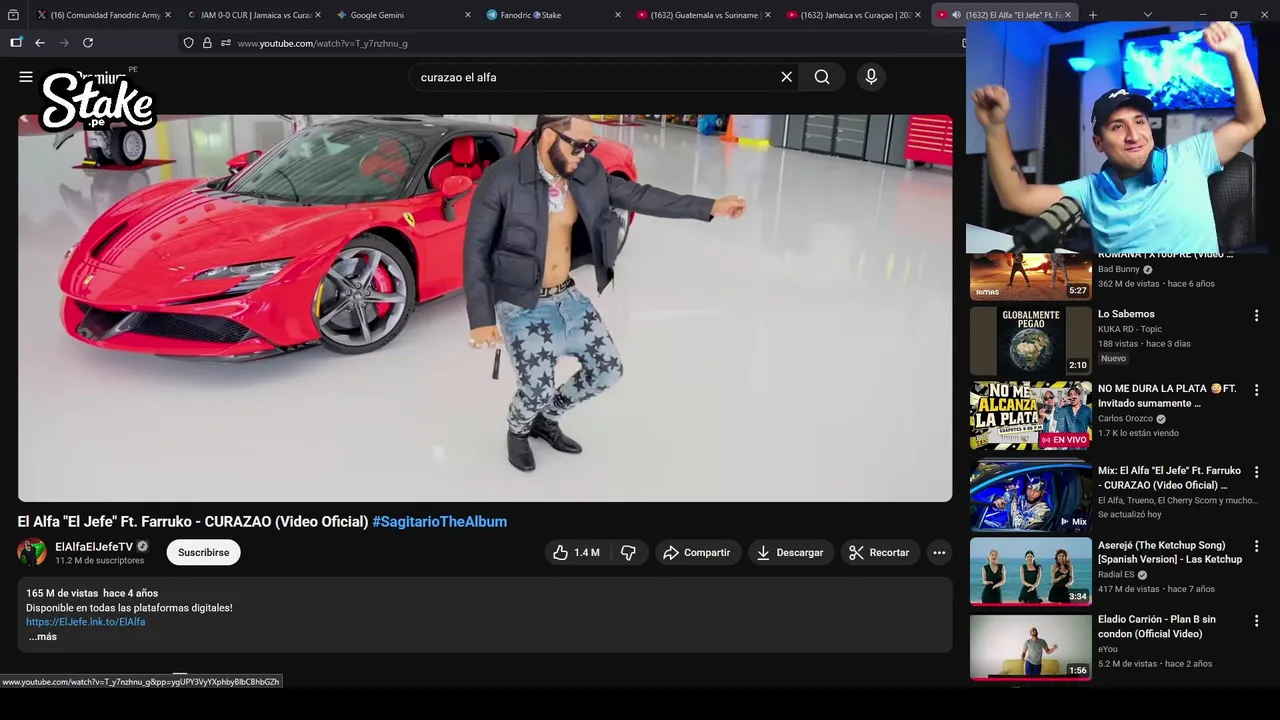Viewport: 1280px width, 720px height.
Task: Open Lo Sabemos video thumbnail
Action: click(x=1030, y=341)
